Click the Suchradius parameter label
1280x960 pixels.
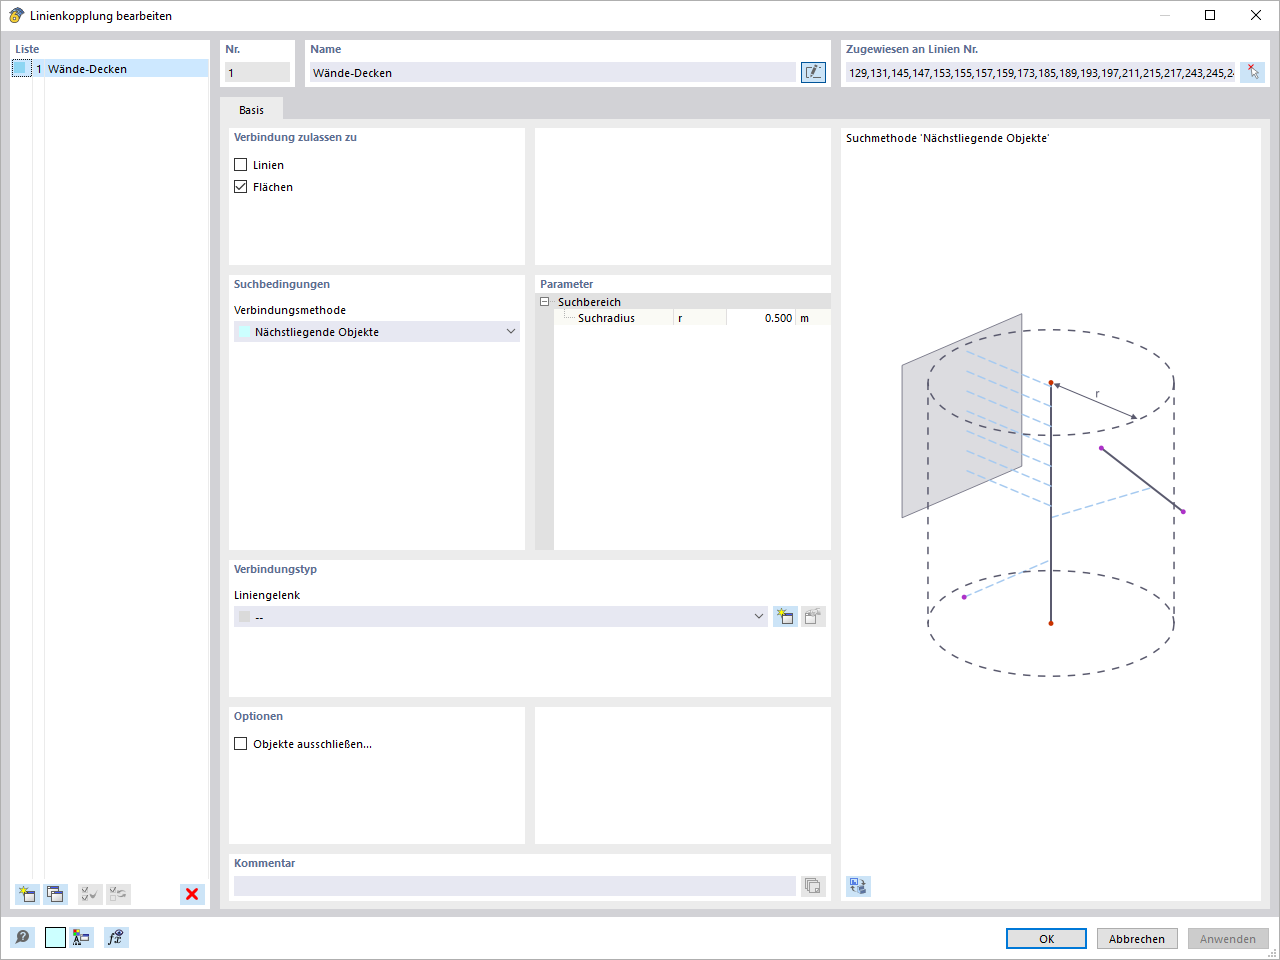pos(606,318)
